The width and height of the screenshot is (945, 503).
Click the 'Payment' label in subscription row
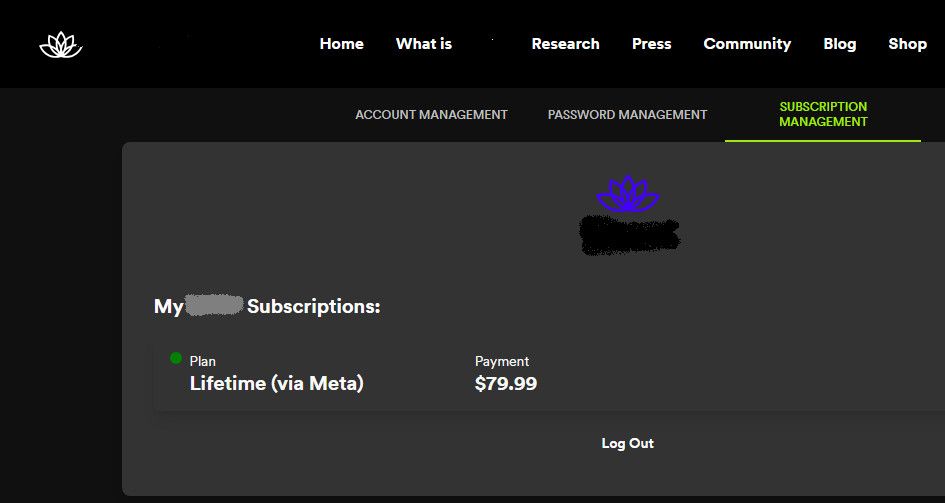[x=502, y=361]
